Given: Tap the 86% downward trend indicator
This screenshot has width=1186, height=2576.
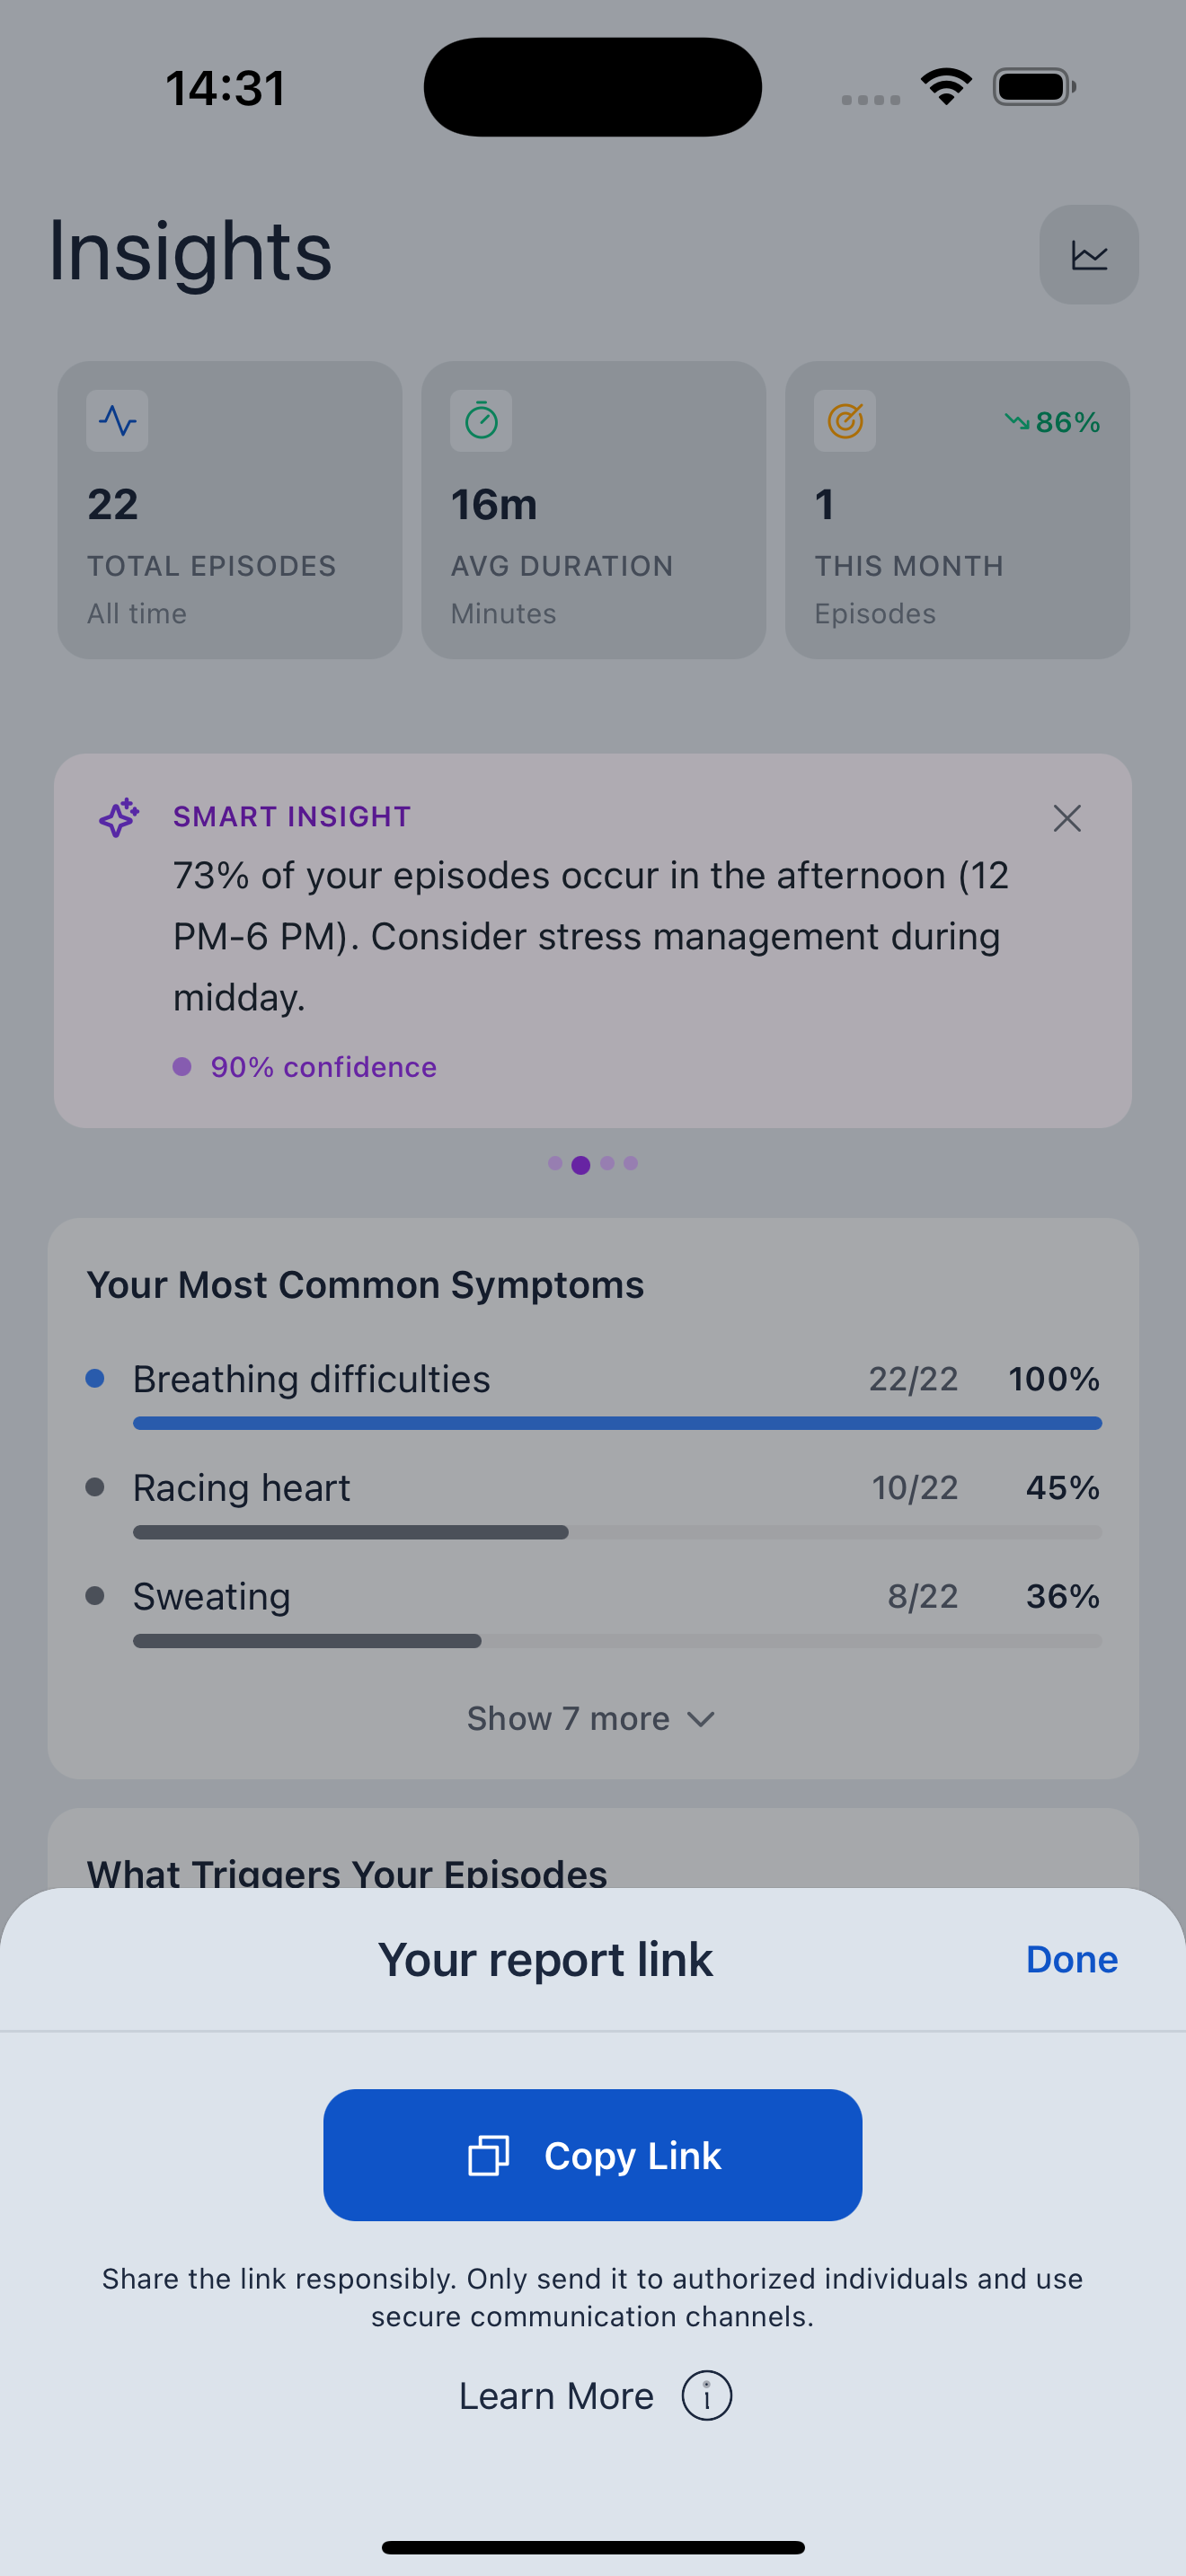Looking at the screenshot, I should point(1052,422).
